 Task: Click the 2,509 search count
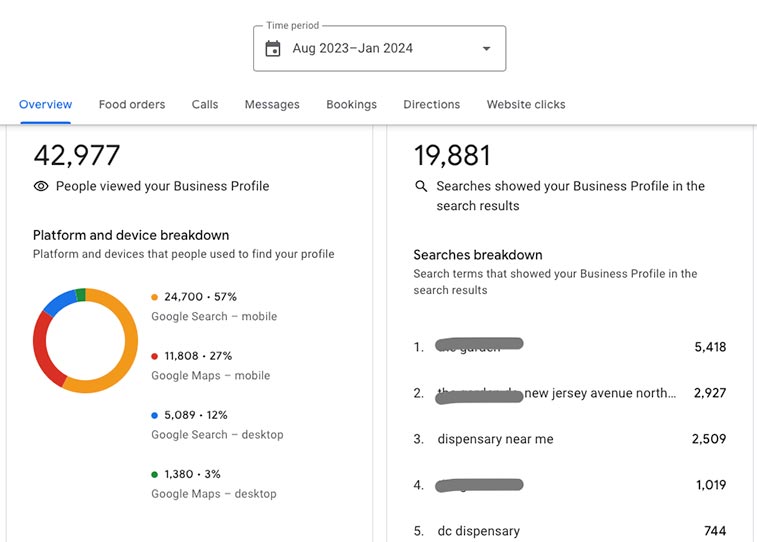709,439
